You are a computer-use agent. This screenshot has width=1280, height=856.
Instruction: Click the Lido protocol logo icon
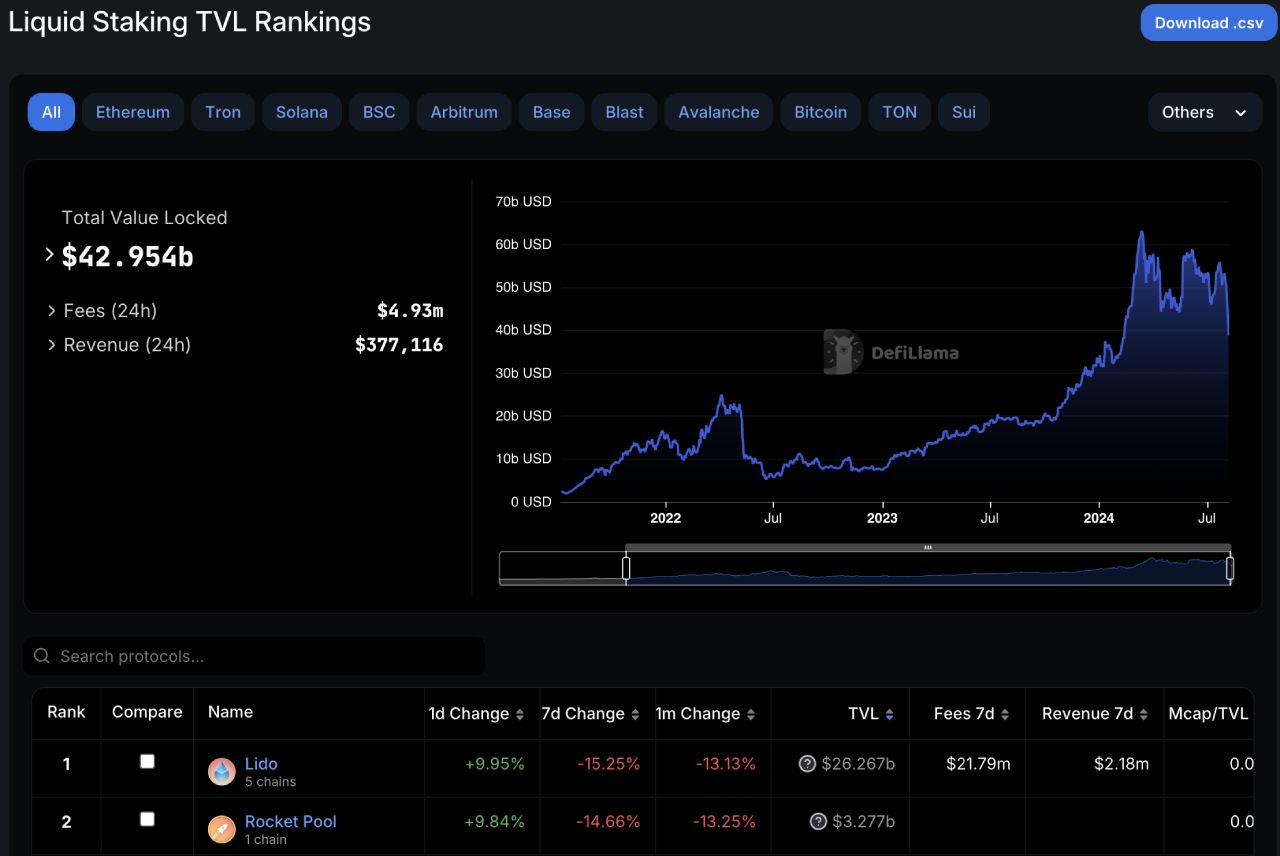coord(221,771)
